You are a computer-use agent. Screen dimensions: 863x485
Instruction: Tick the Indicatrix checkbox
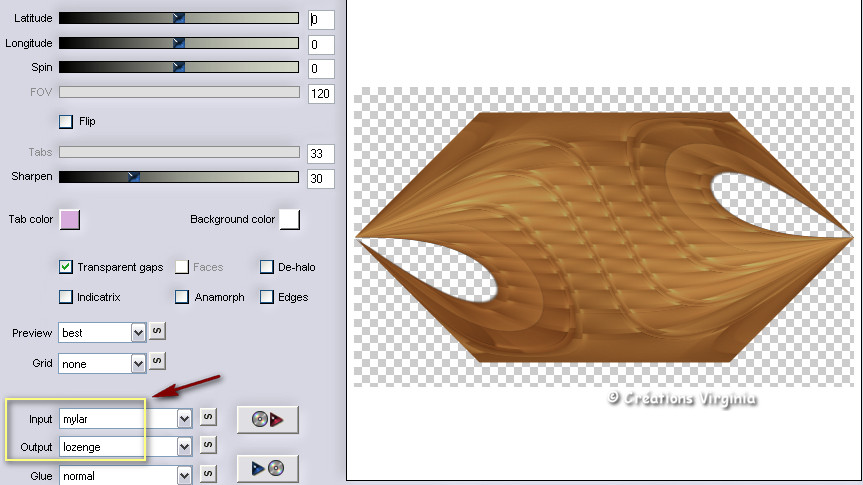coord(66,297)
